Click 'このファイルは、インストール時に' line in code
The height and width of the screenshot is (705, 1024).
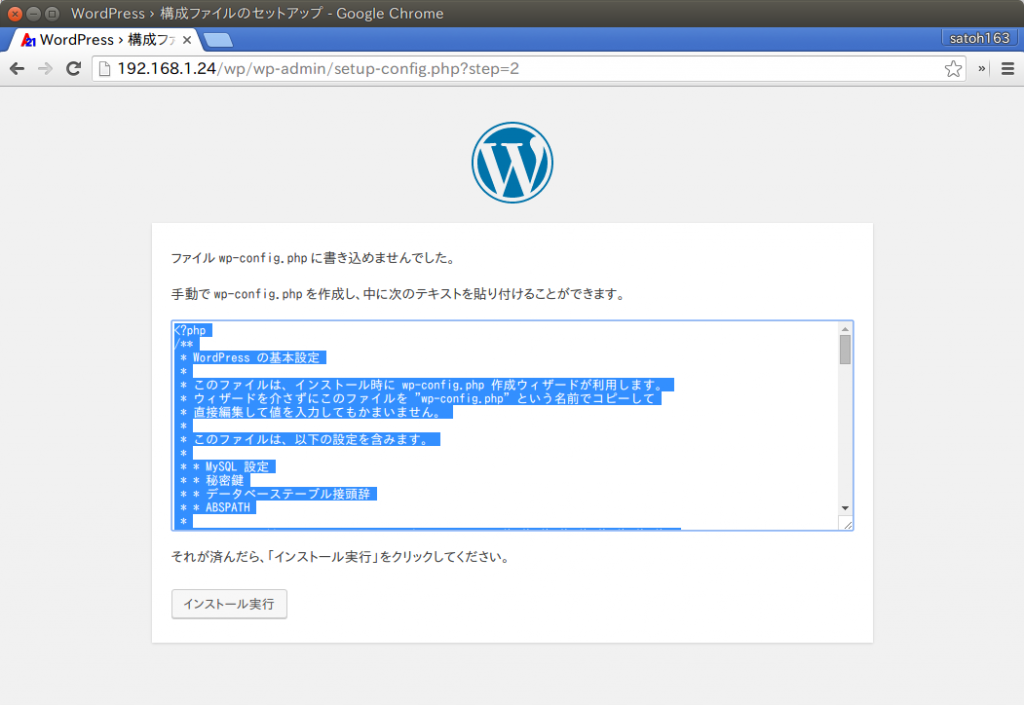[294, 385]
